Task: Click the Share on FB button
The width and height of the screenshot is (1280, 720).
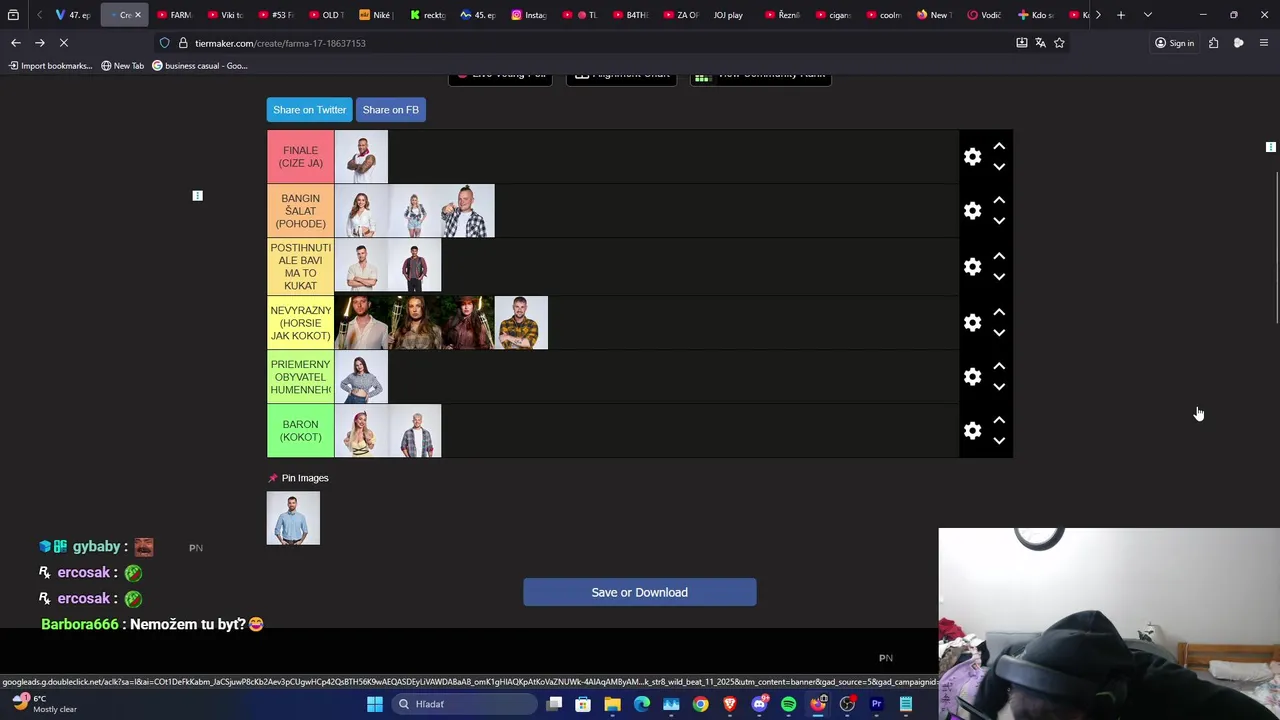Action: pyautogui.click(x=390, y=110)
